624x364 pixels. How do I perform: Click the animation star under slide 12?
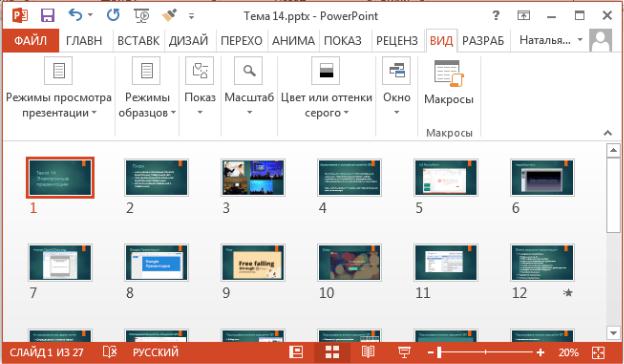[x=568, y=293]
